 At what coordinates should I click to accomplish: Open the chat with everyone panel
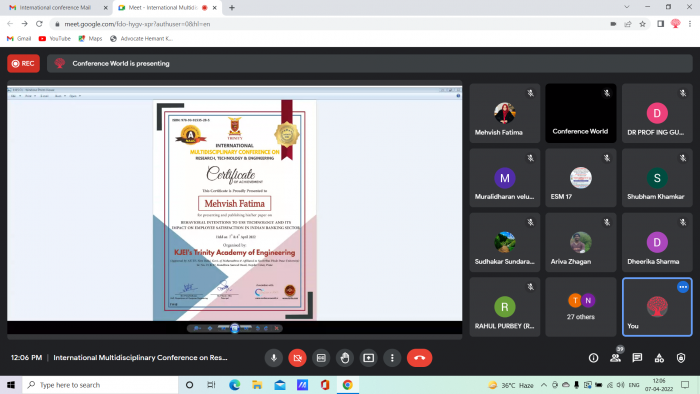pyautogui.click(x=637, y=358)
